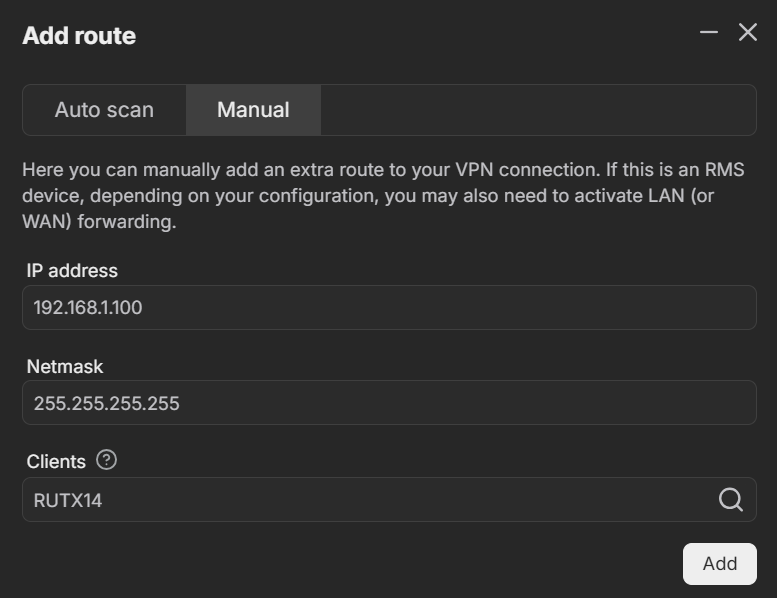
Task: Click the "IP address" field label
Action: pyautogui.click(x=72, y=271)
